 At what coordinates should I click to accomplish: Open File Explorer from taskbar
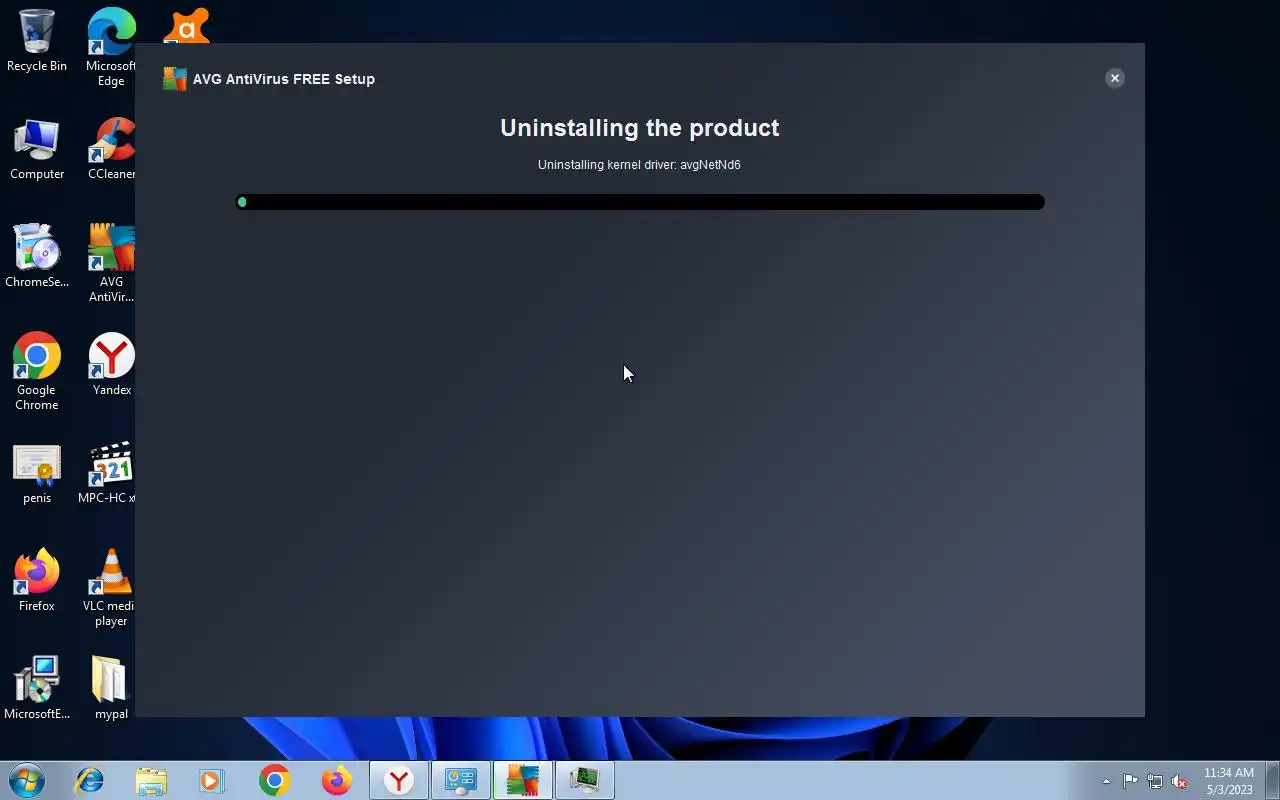(x=151, y=780)
